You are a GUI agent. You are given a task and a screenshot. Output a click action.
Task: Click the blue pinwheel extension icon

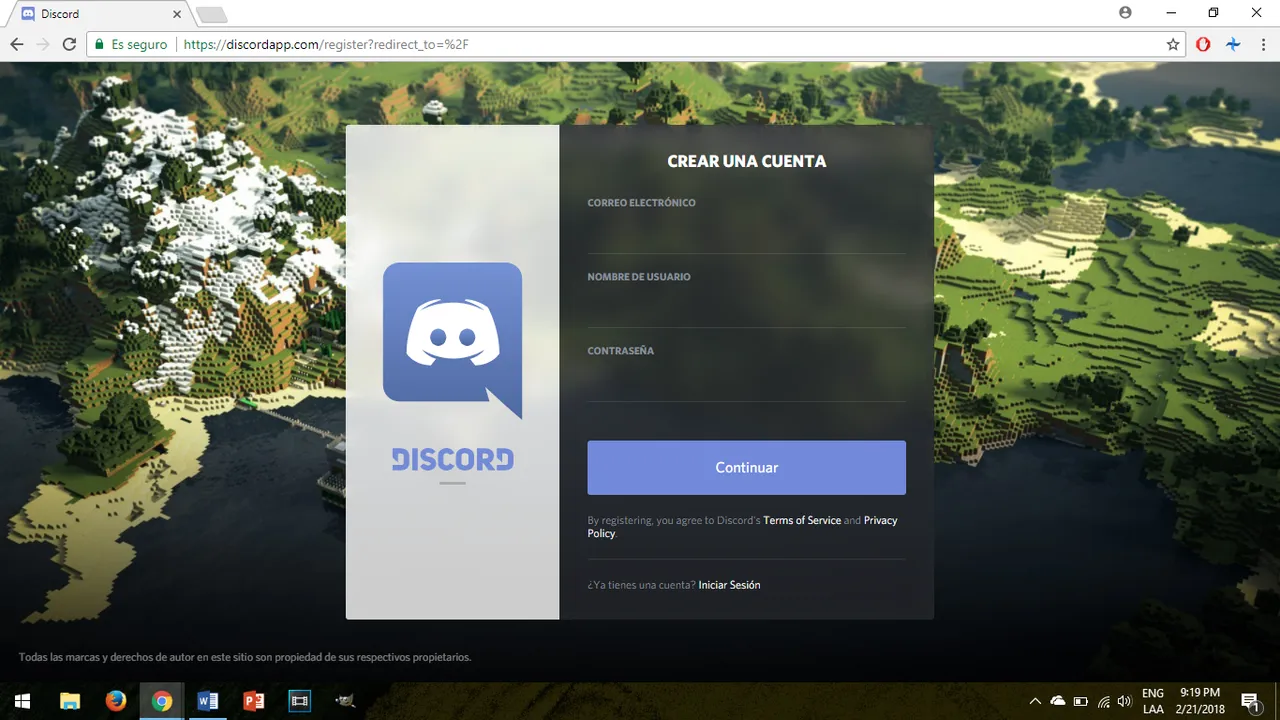pos(1233,45)
